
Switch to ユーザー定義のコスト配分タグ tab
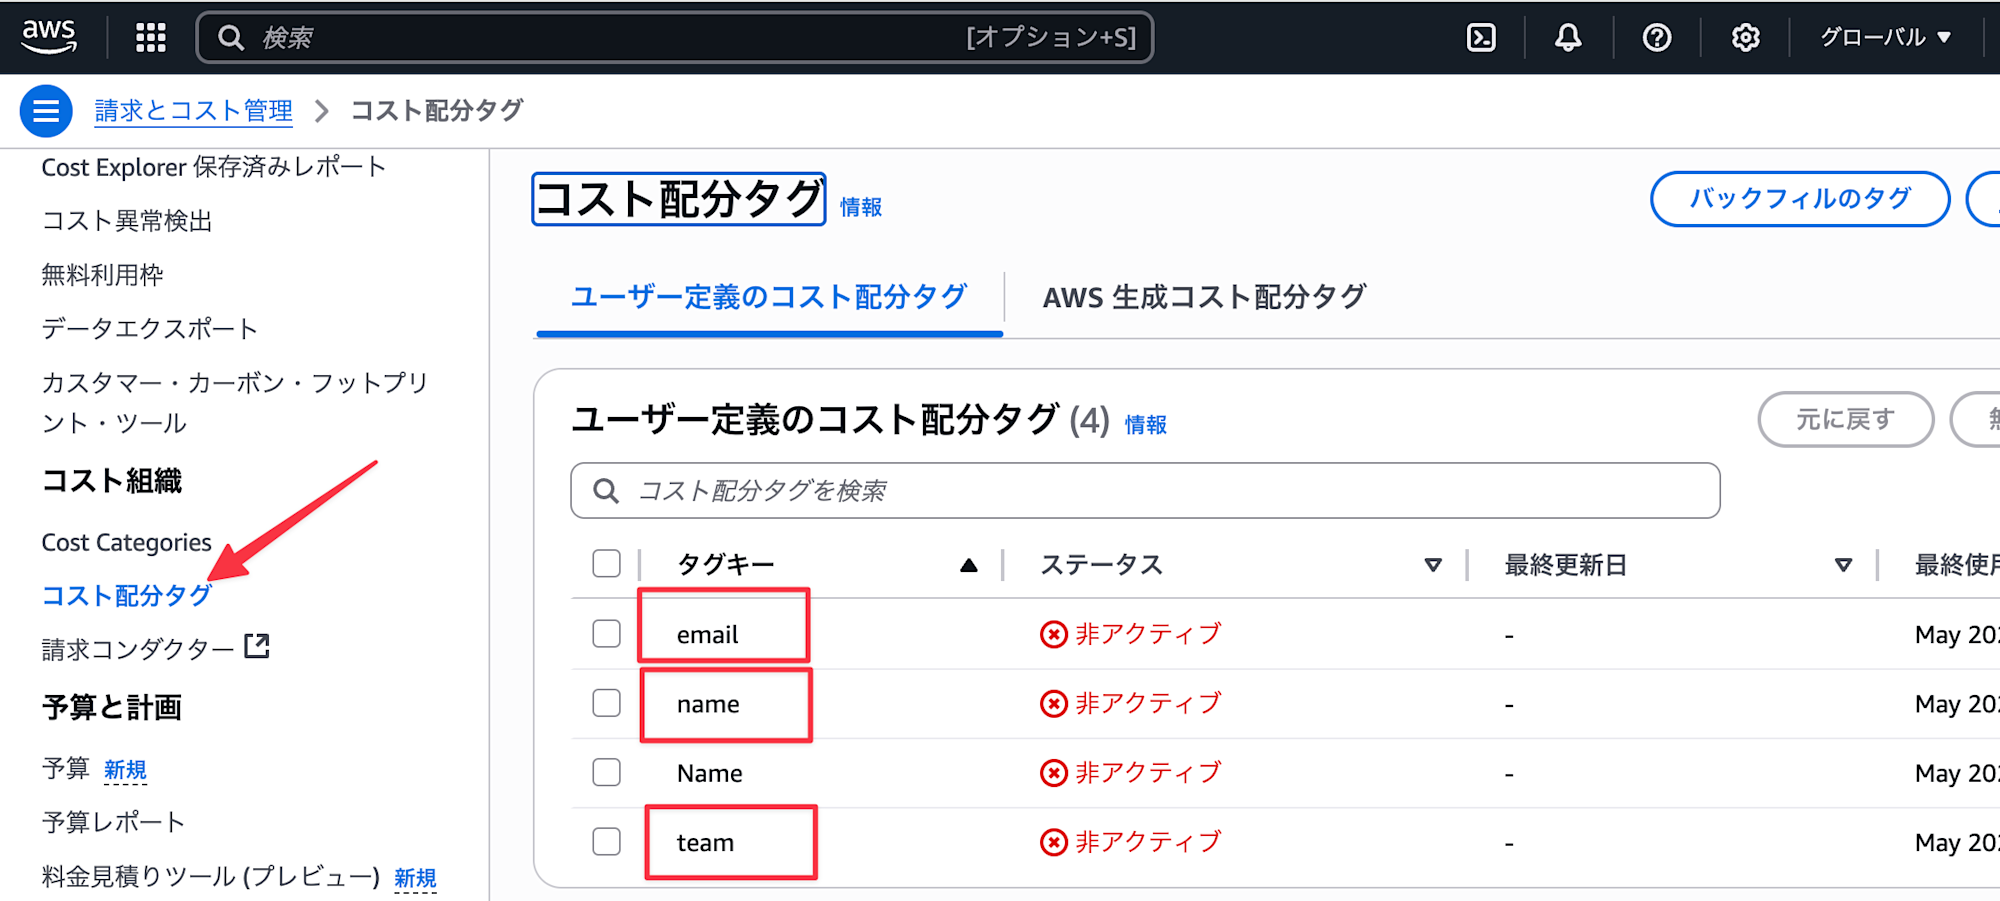click(769, 297)
